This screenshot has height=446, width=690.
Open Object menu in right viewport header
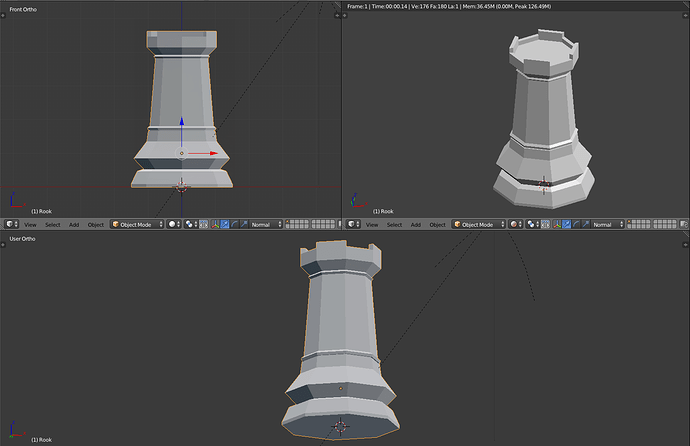(x=437, y=225)
